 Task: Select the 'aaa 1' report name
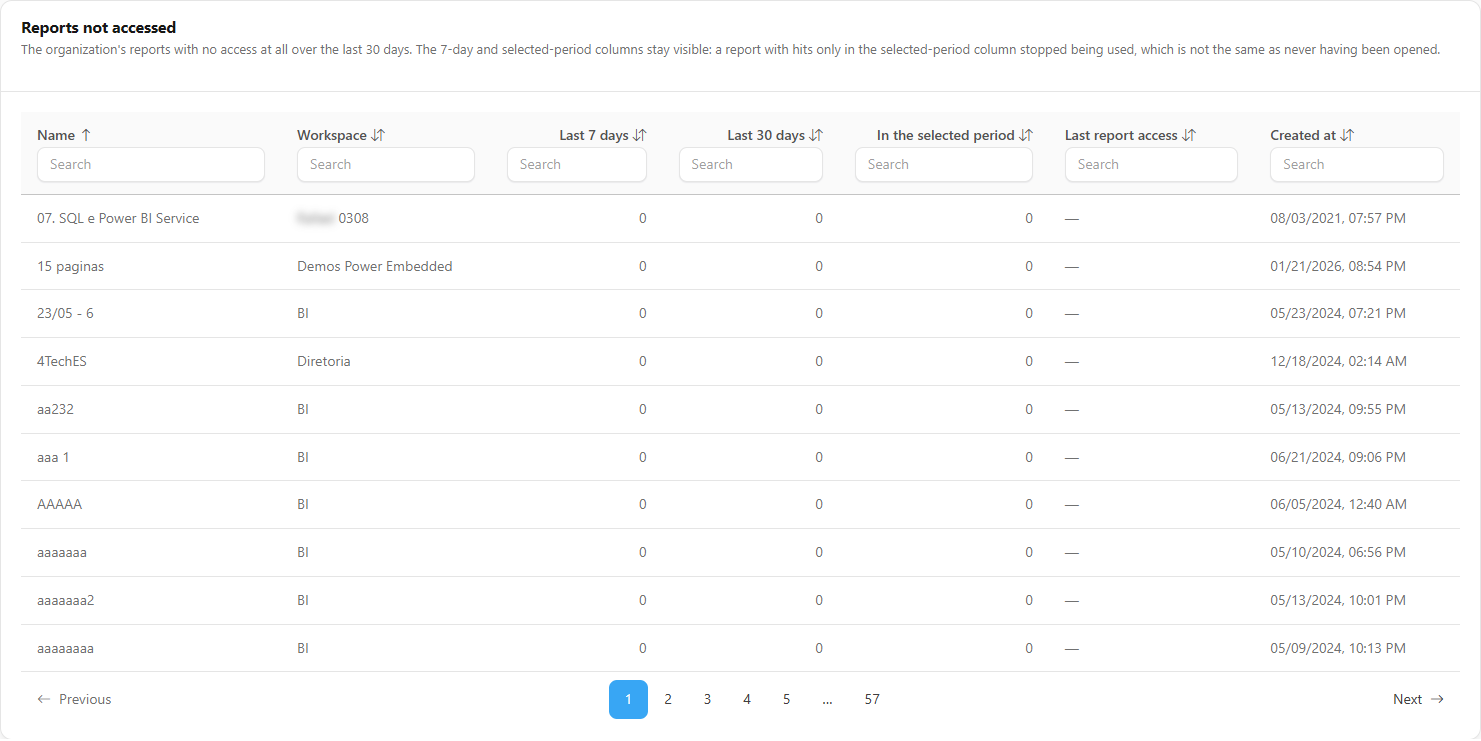coord(53,458)
